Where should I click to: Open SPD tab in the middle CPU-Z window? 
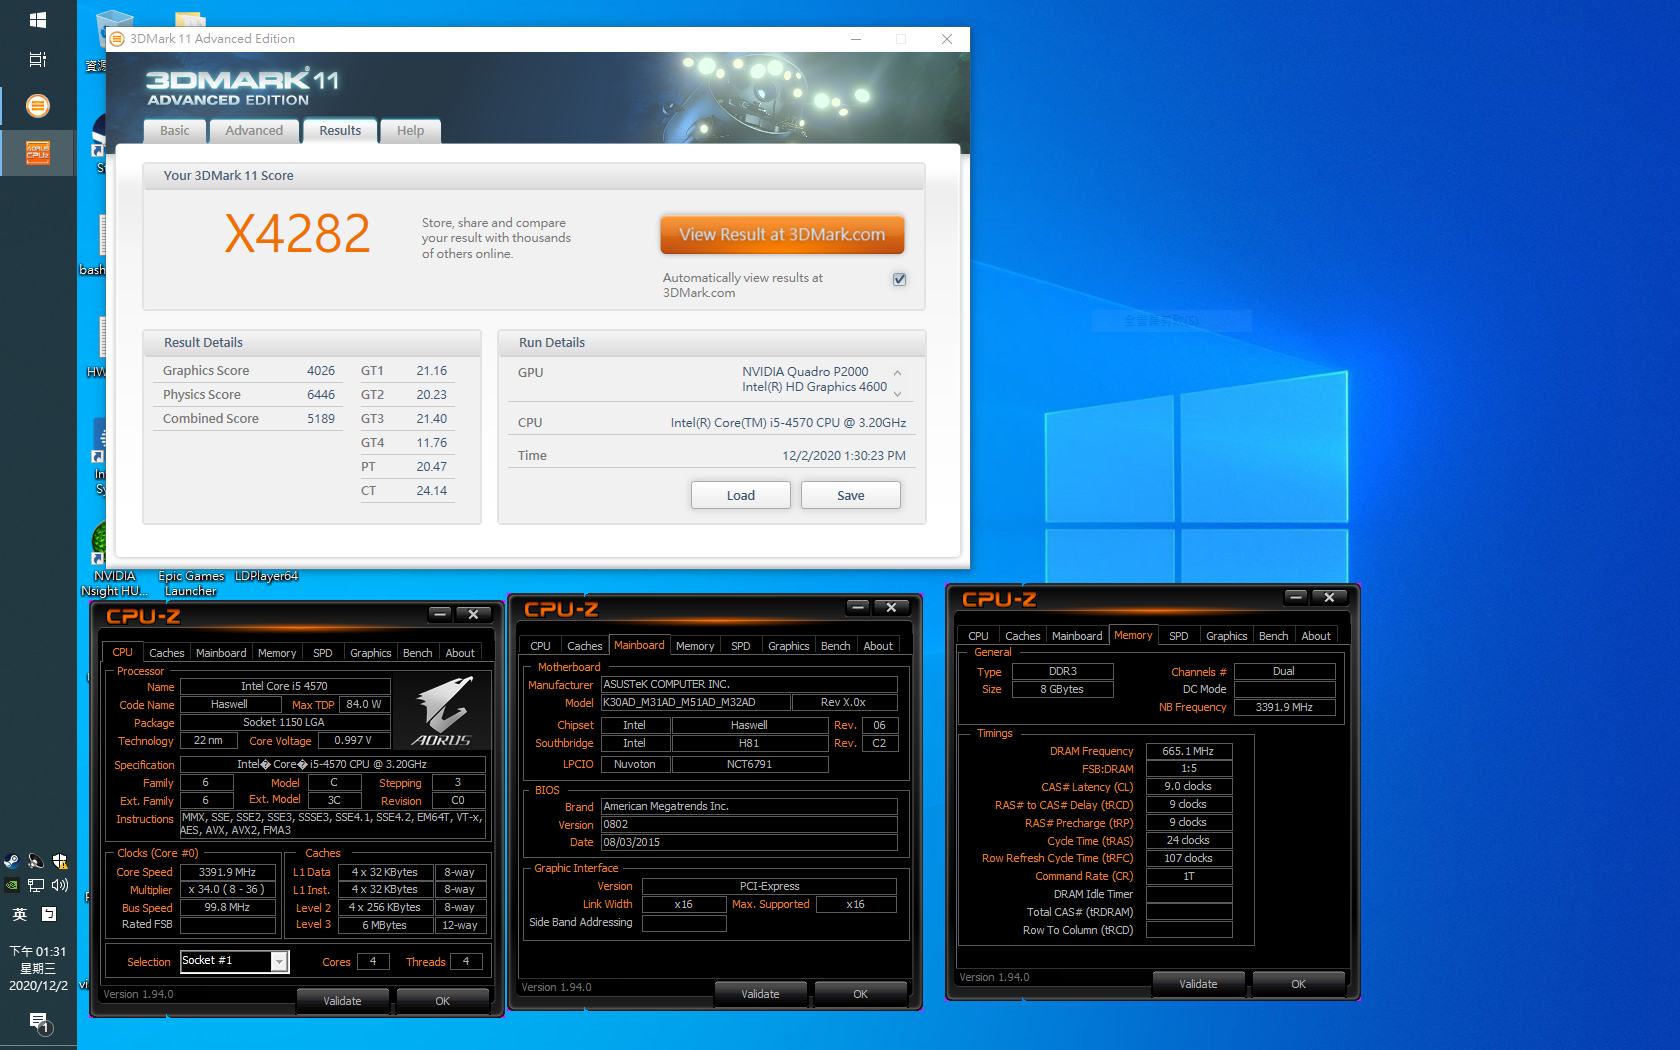[x=740, y=646]
